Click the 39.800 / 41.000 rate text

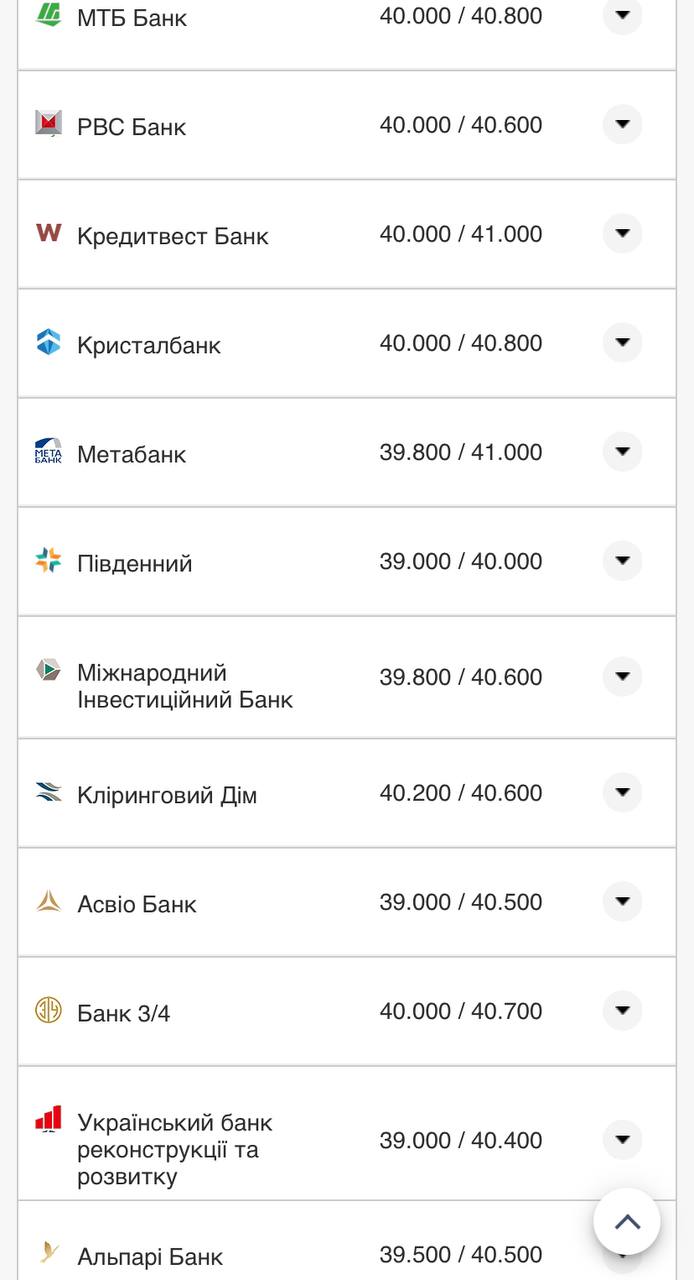(x=461, y=451)
